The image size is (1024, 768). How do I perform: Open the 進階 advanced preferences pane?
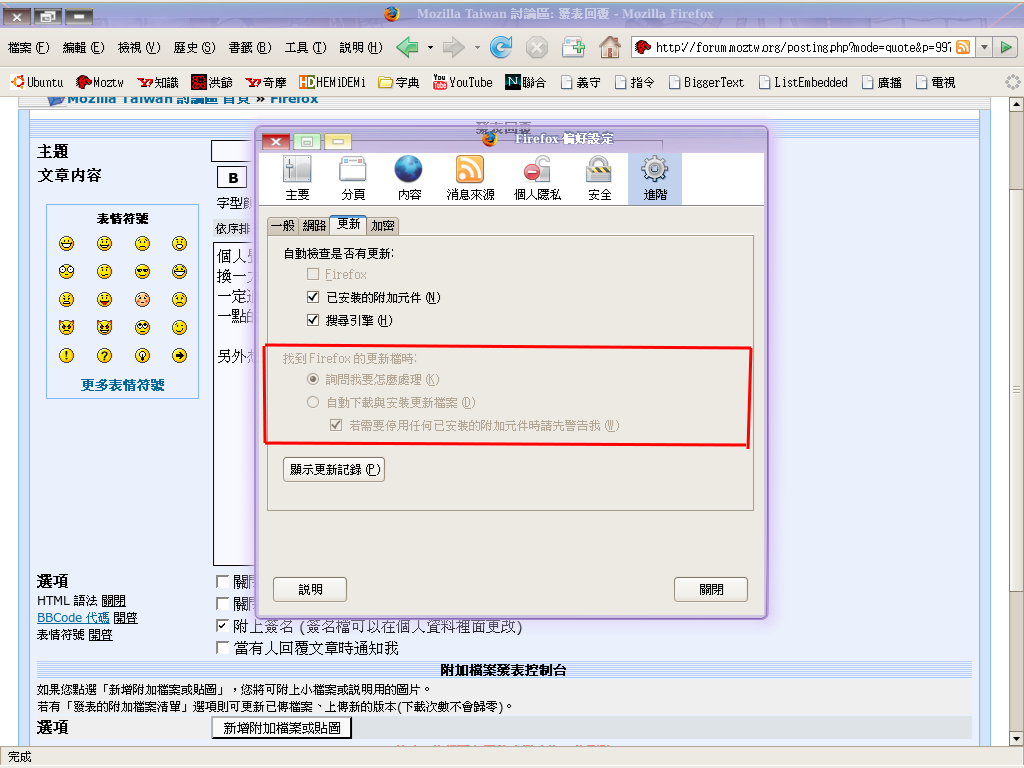point(655,178)
